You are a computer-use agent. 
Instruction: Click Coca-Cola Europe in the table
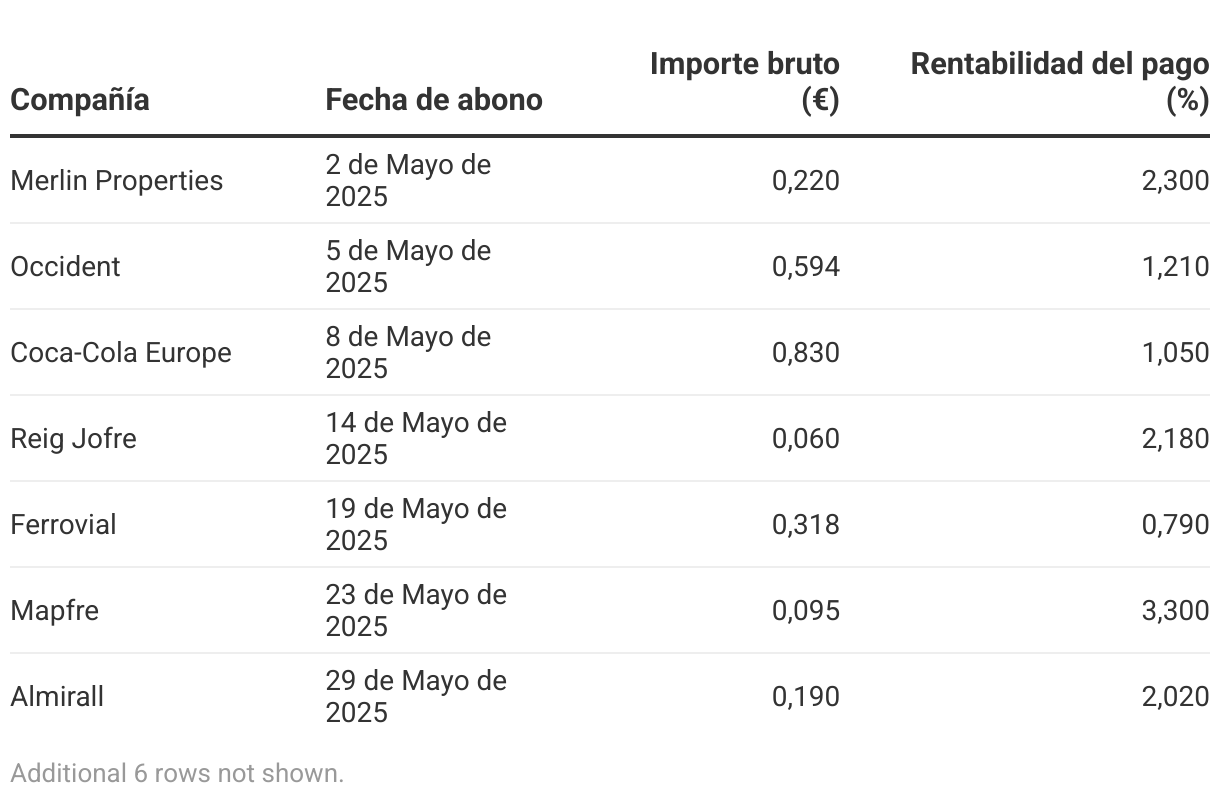click(121, 353)
